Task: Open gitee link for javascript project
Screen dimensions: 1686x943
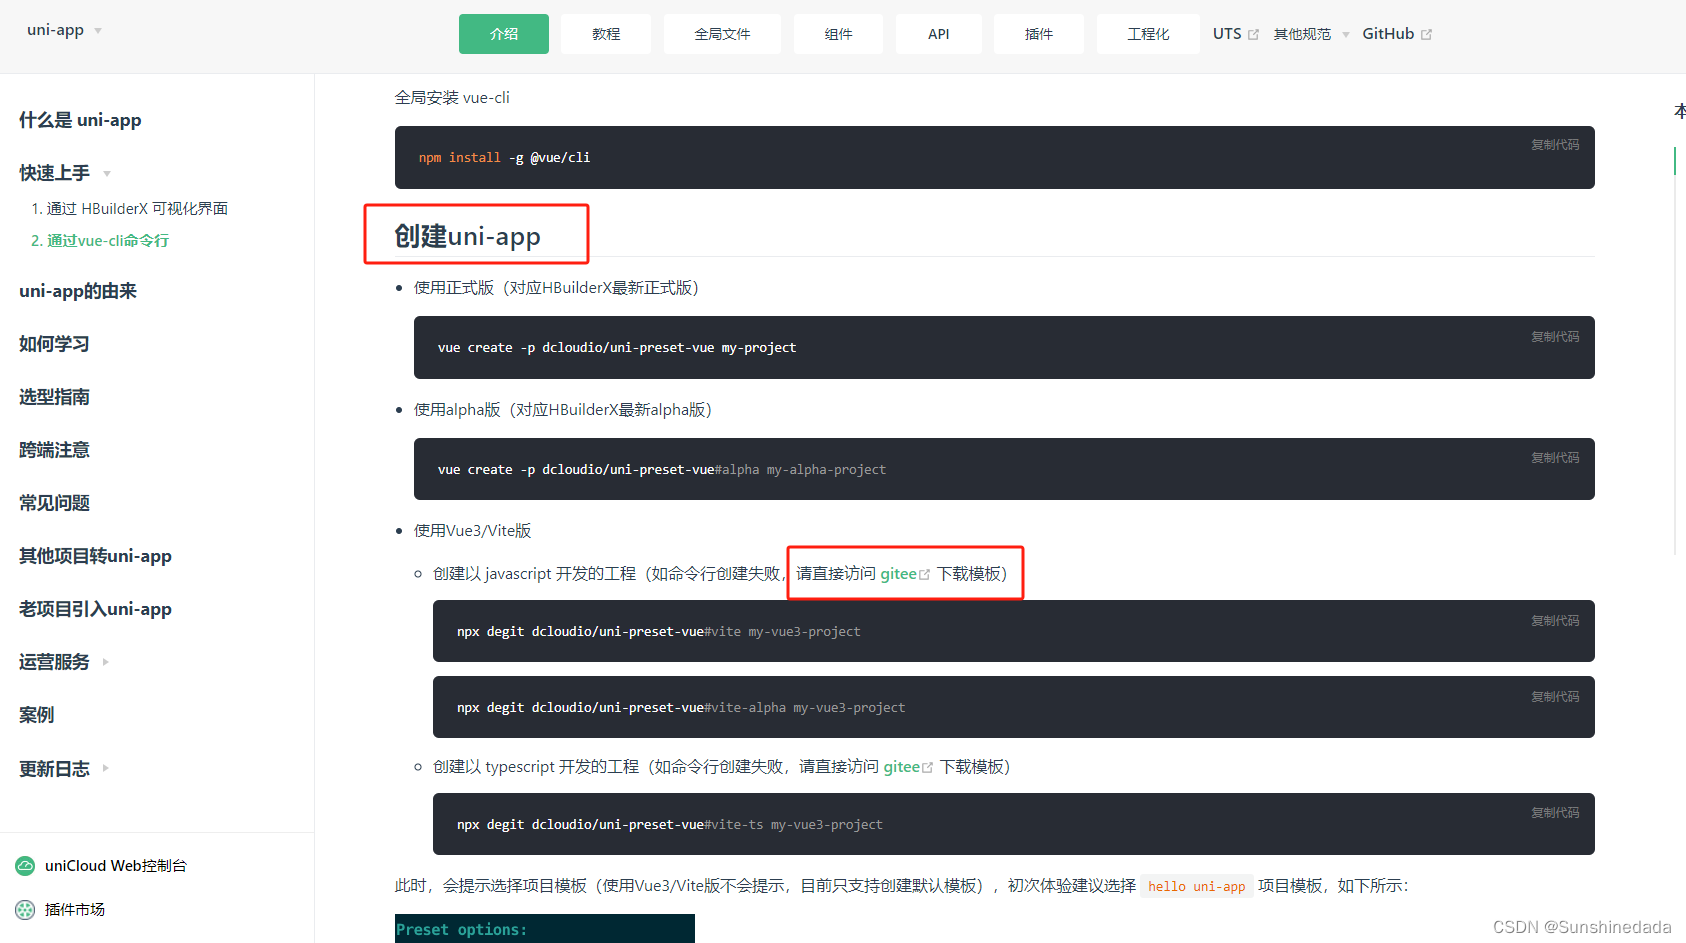Action: coord(898,574)
